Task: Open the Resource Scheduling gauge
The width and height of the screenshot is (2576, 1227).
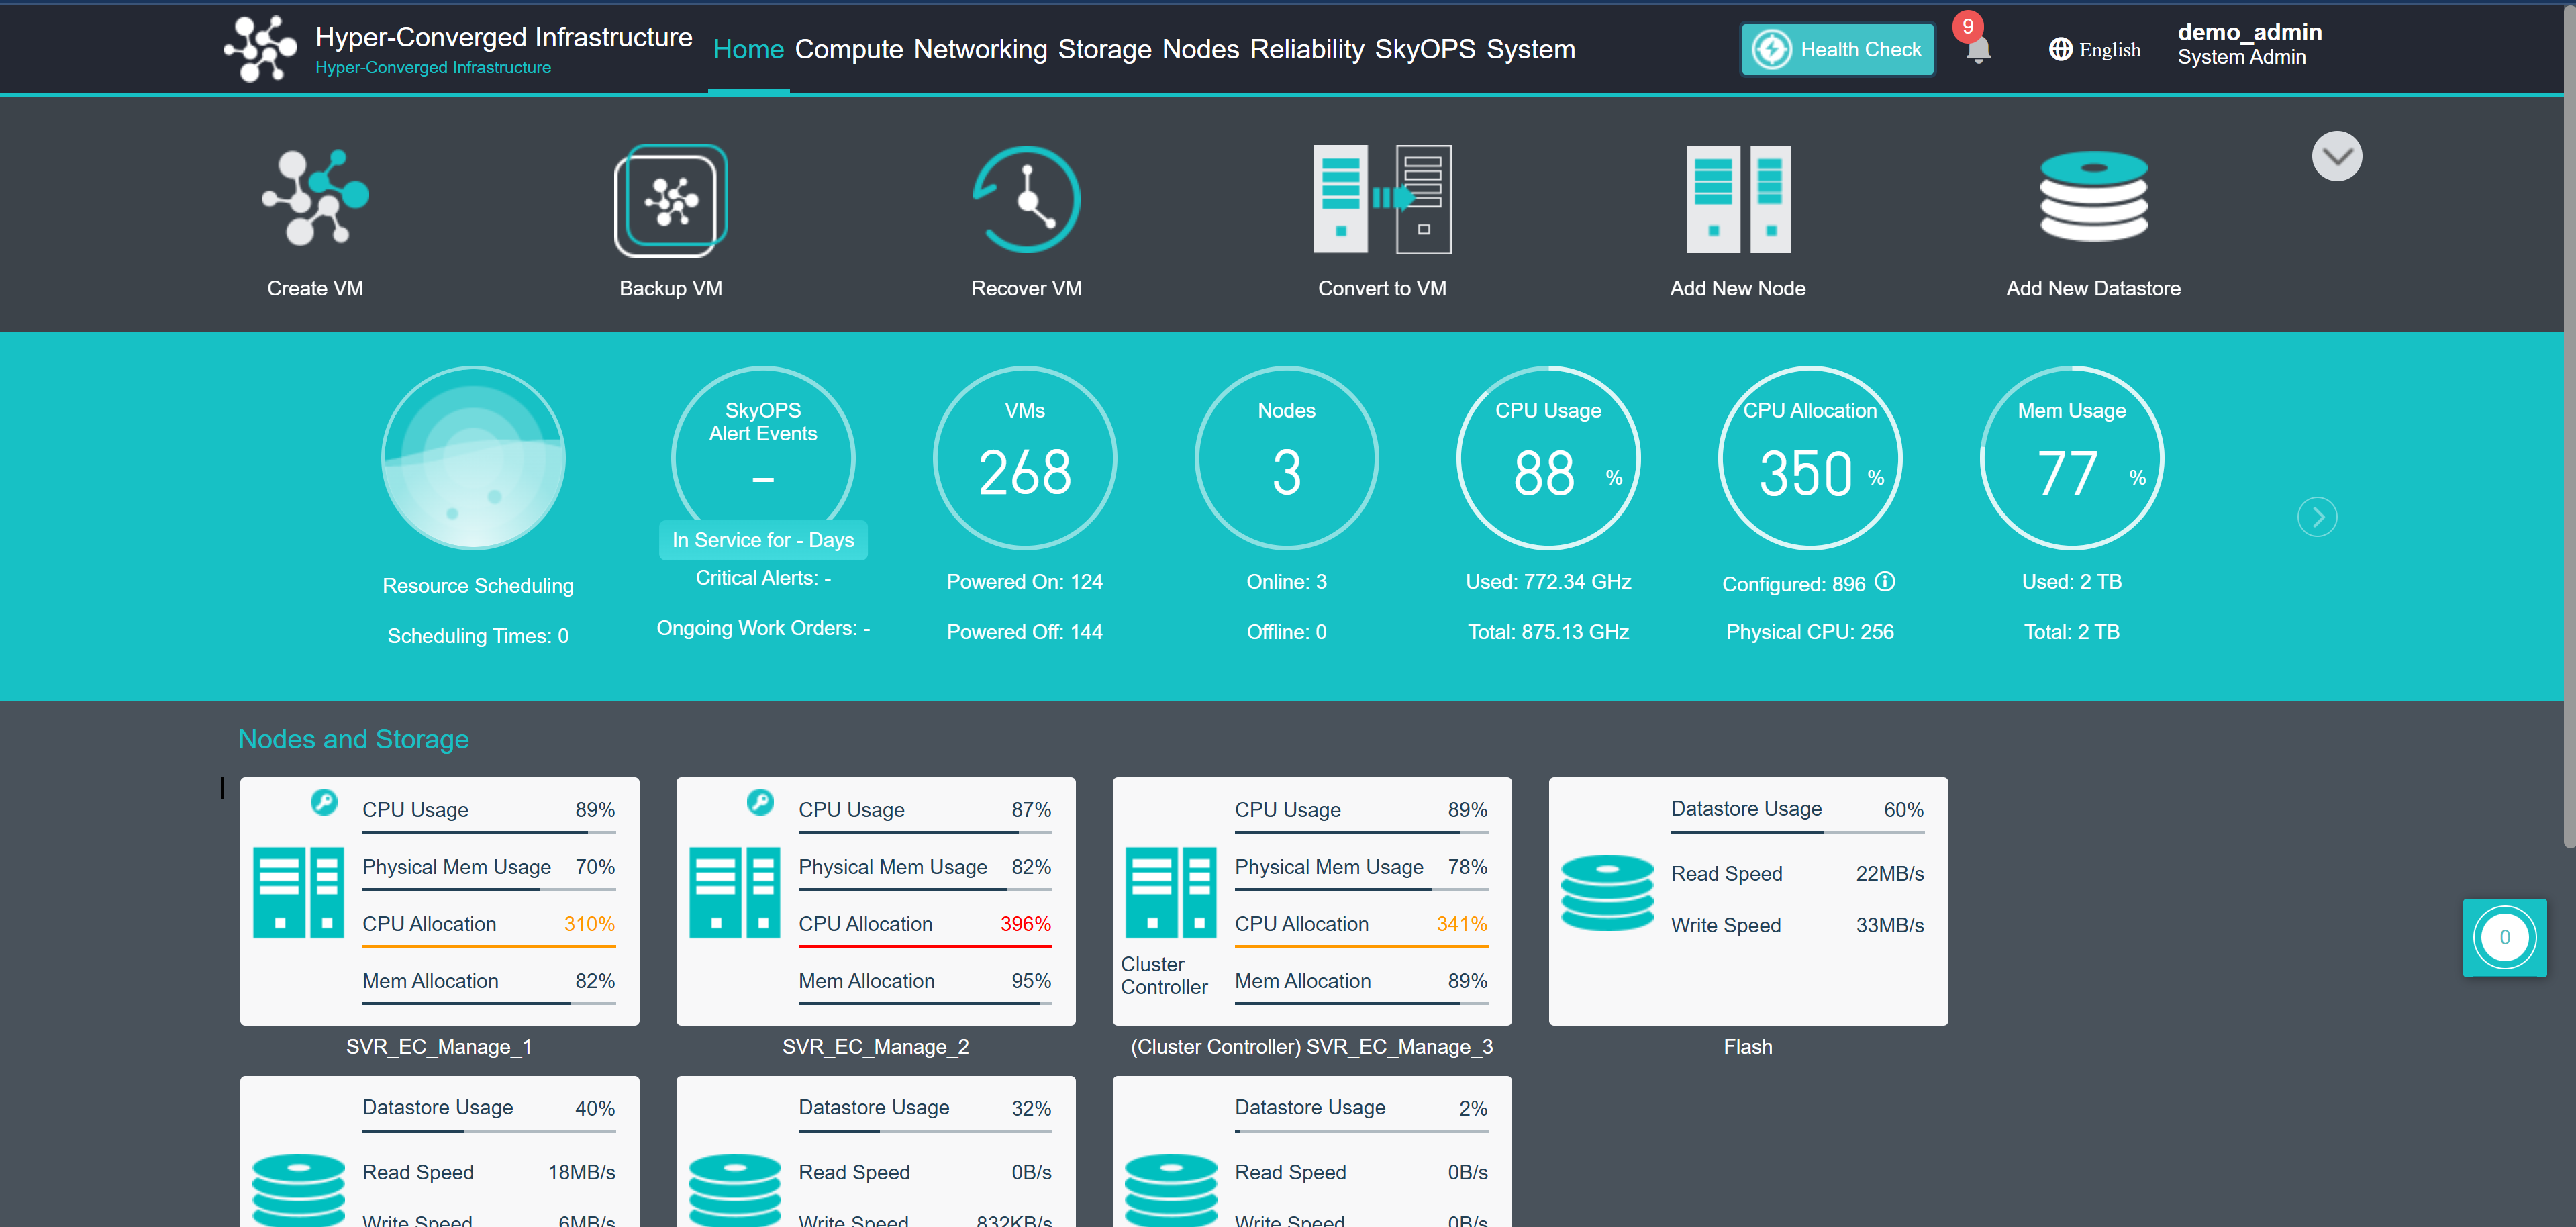Action: [x=473, y=459]
